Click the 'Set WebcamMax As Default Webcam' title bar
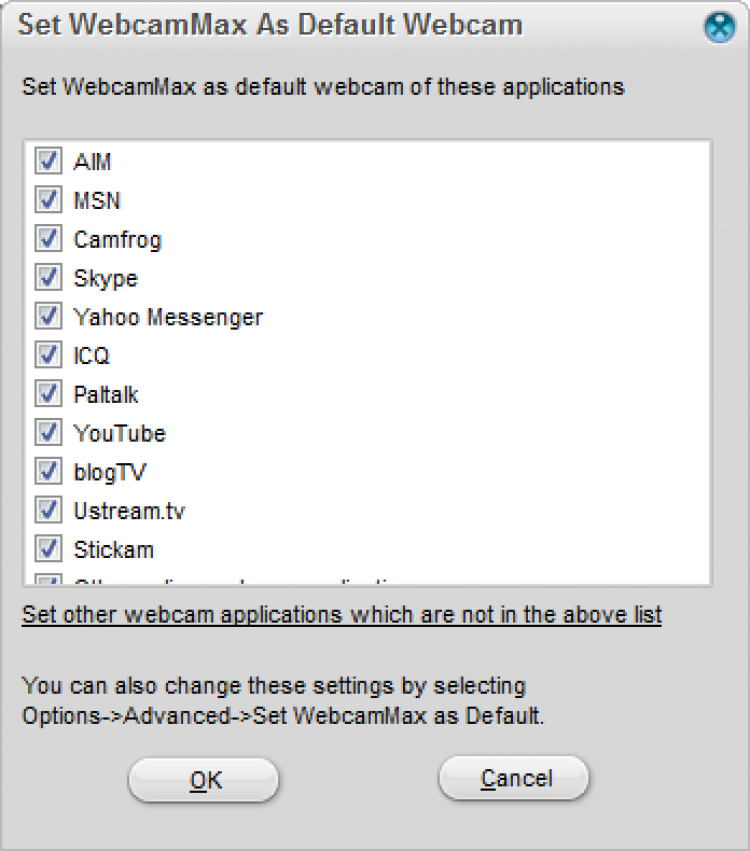This screenshot has height=851, width=750. point(270,25)
